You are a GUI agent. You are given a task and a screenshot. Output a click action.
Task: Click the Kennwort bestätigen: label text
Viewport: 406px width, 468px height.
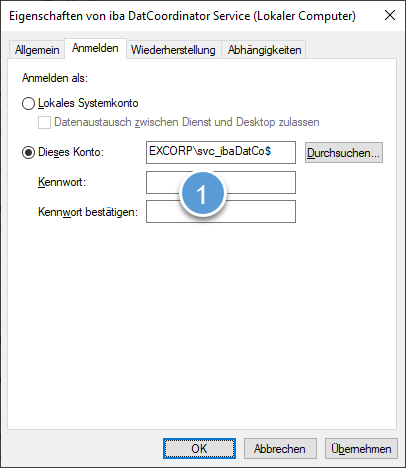tap(88, 212)
